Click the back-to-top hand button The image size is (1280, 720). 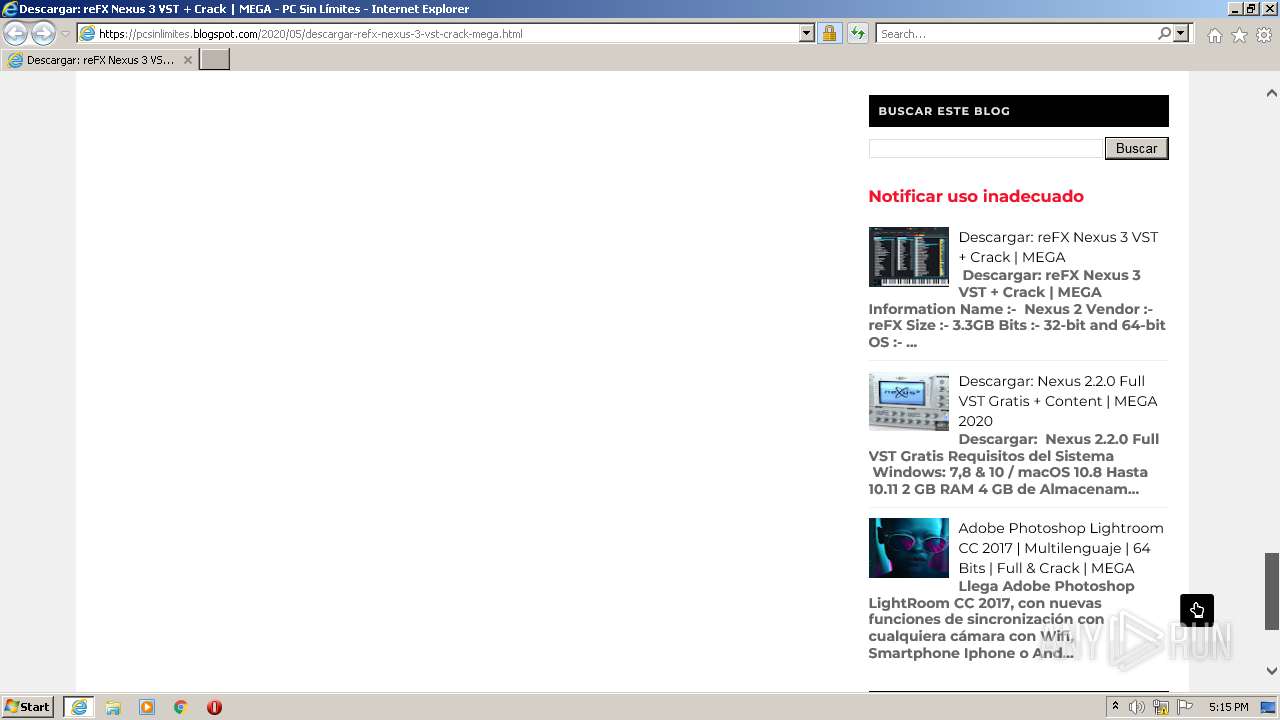[1197, 610]
